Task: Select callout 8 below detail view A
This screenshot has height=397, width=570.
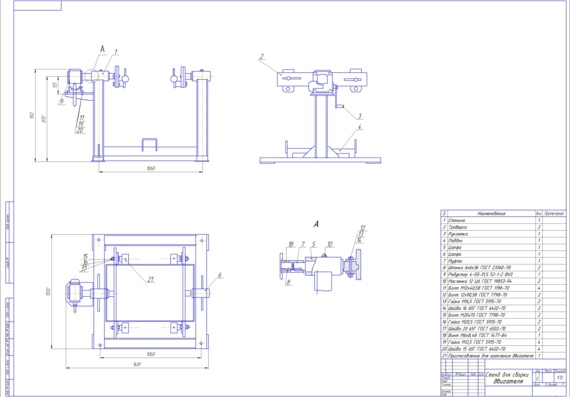Action: point(288,282)
